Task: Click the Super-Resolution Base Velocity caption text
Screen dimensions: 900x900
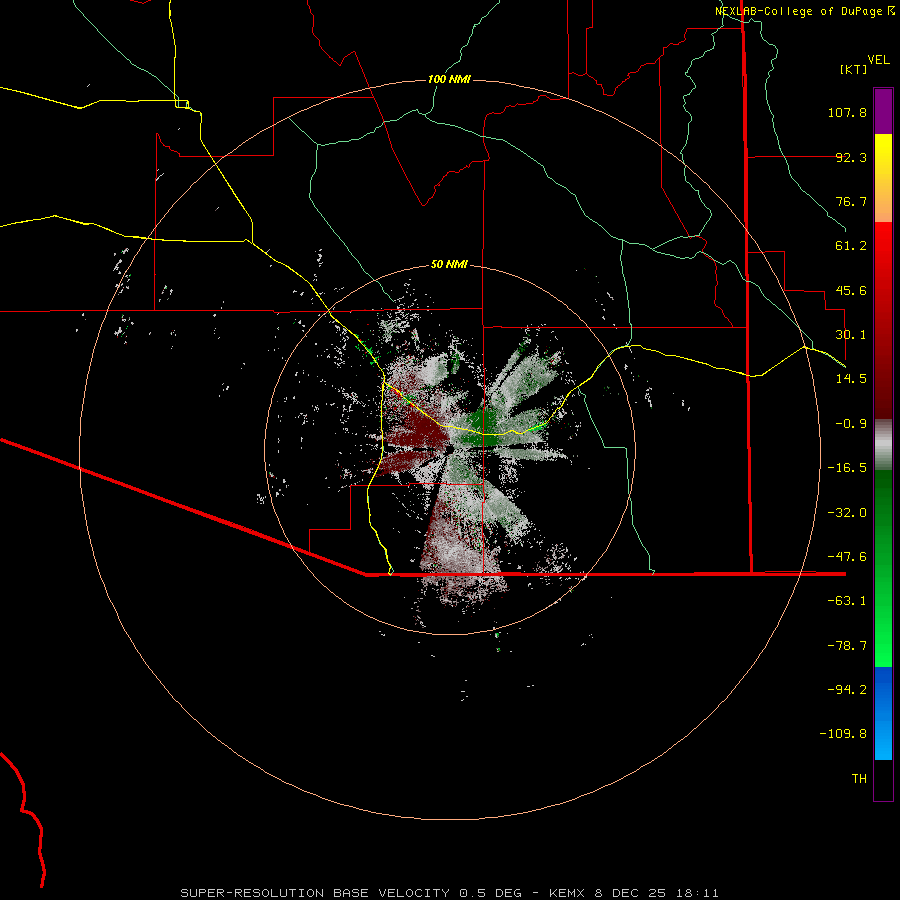Action: tap(449, 893)
